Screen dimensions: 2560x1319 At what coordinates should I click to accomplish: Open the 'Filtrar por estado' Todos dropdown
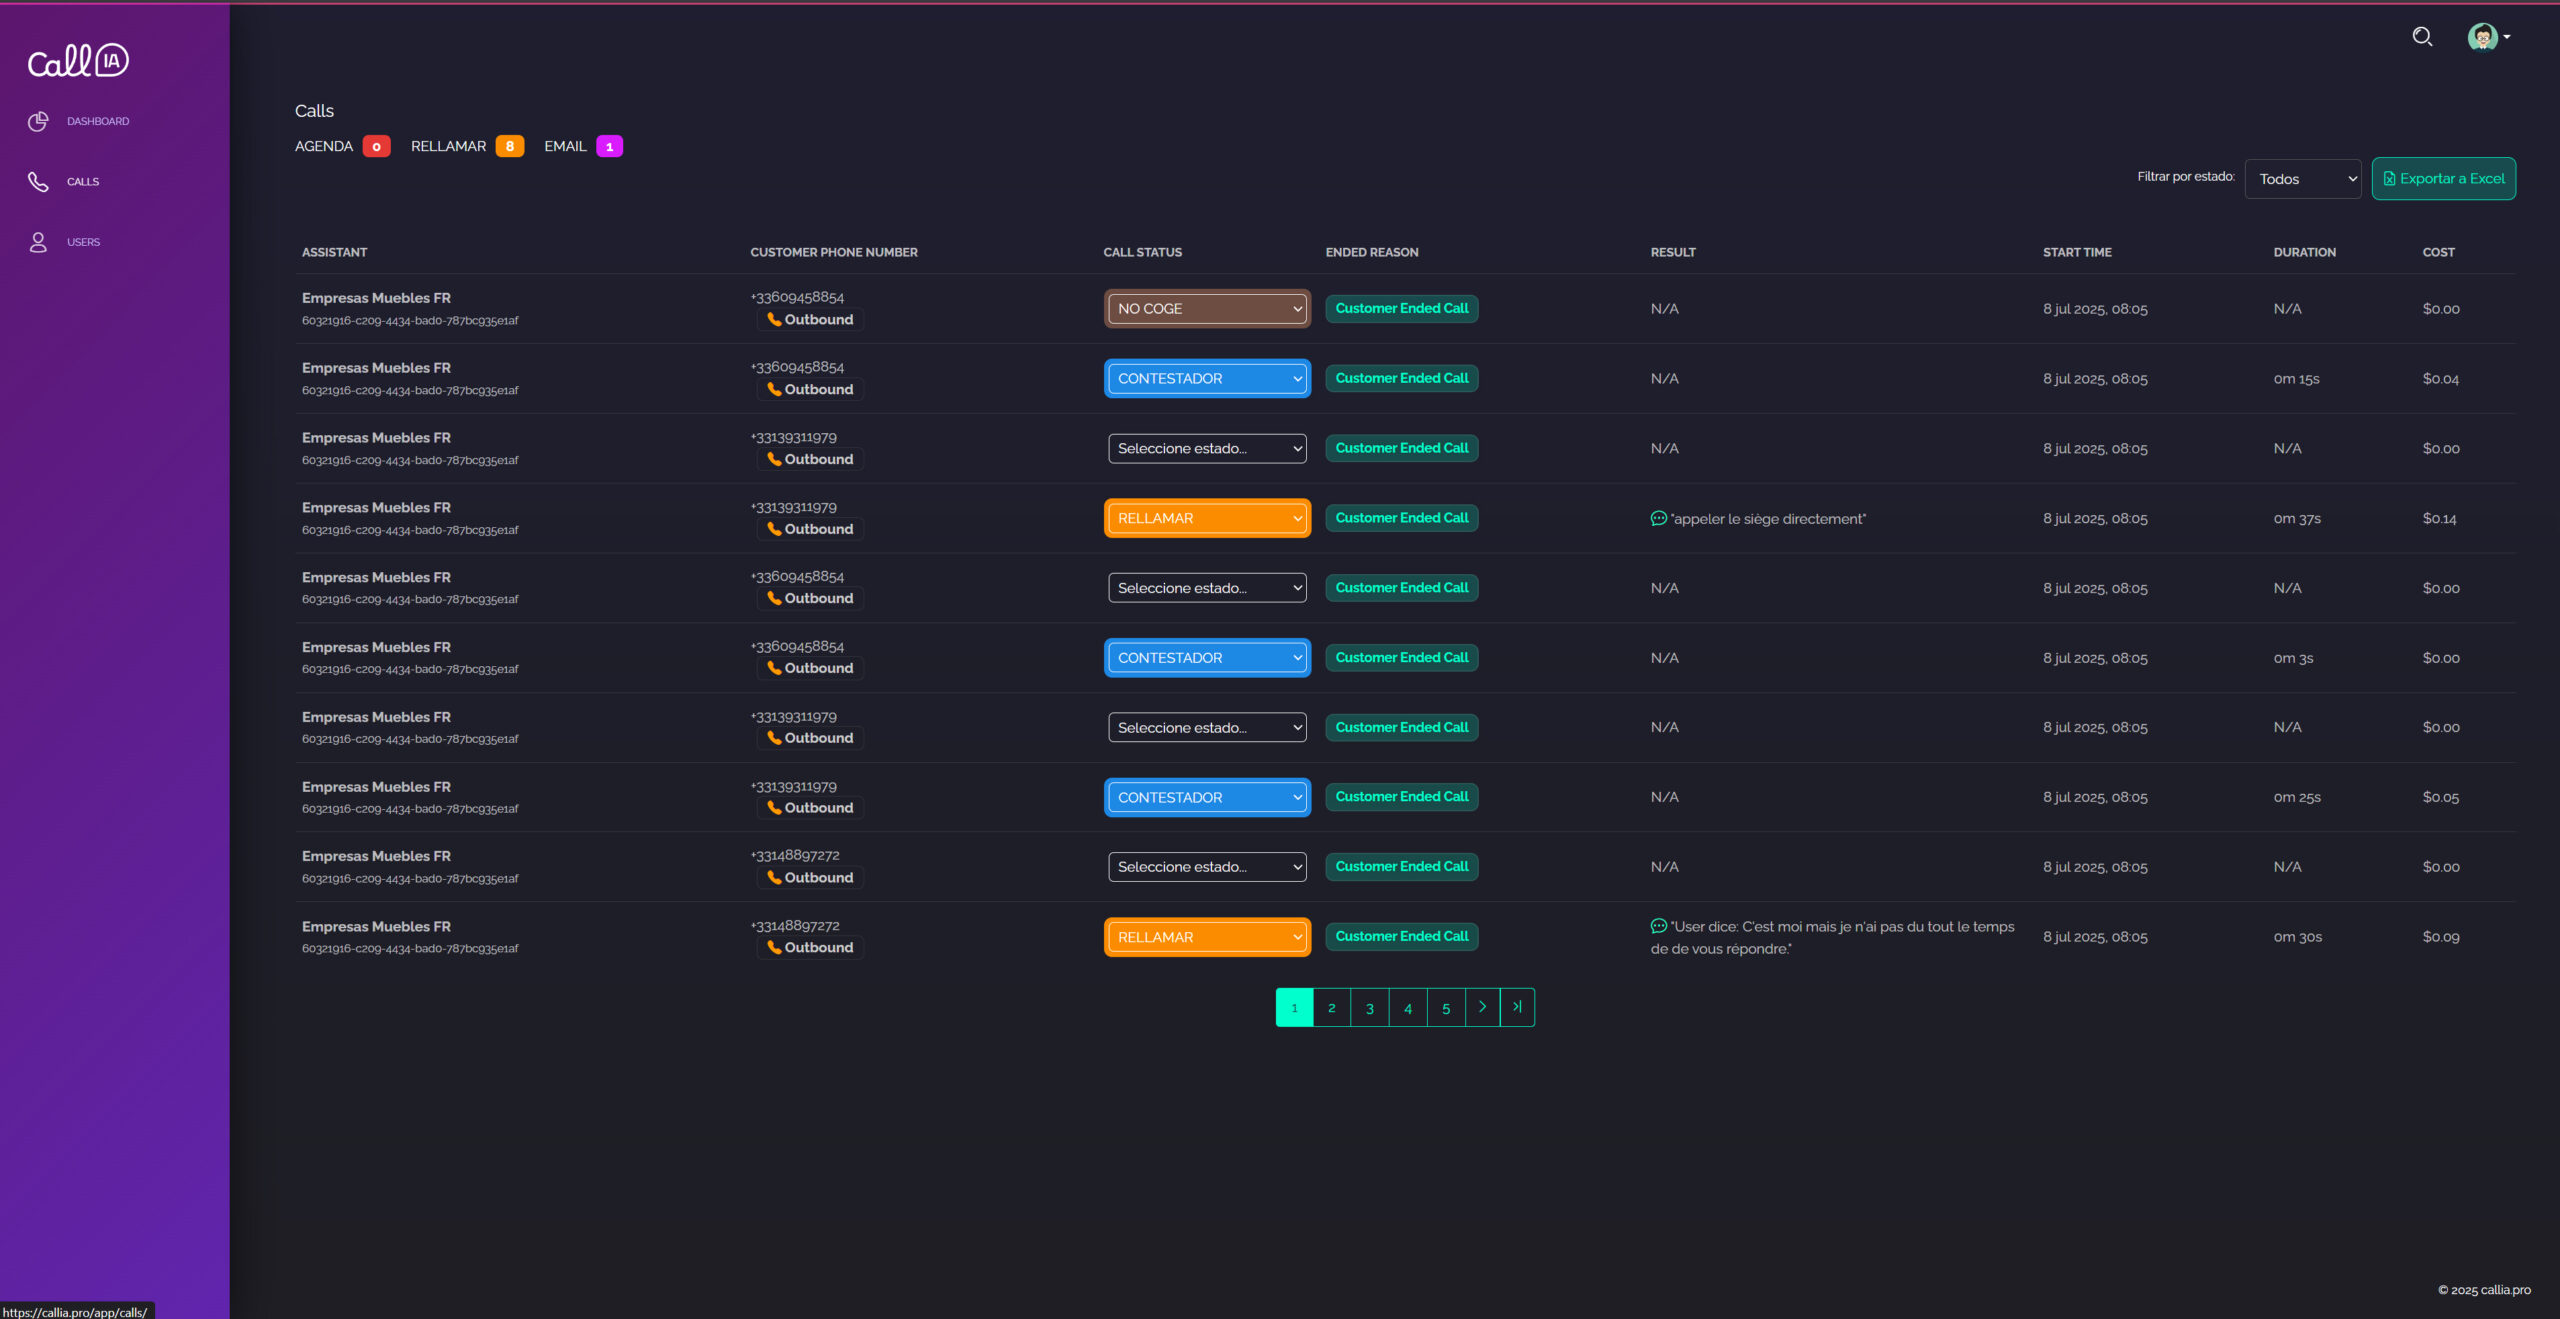2302,179
